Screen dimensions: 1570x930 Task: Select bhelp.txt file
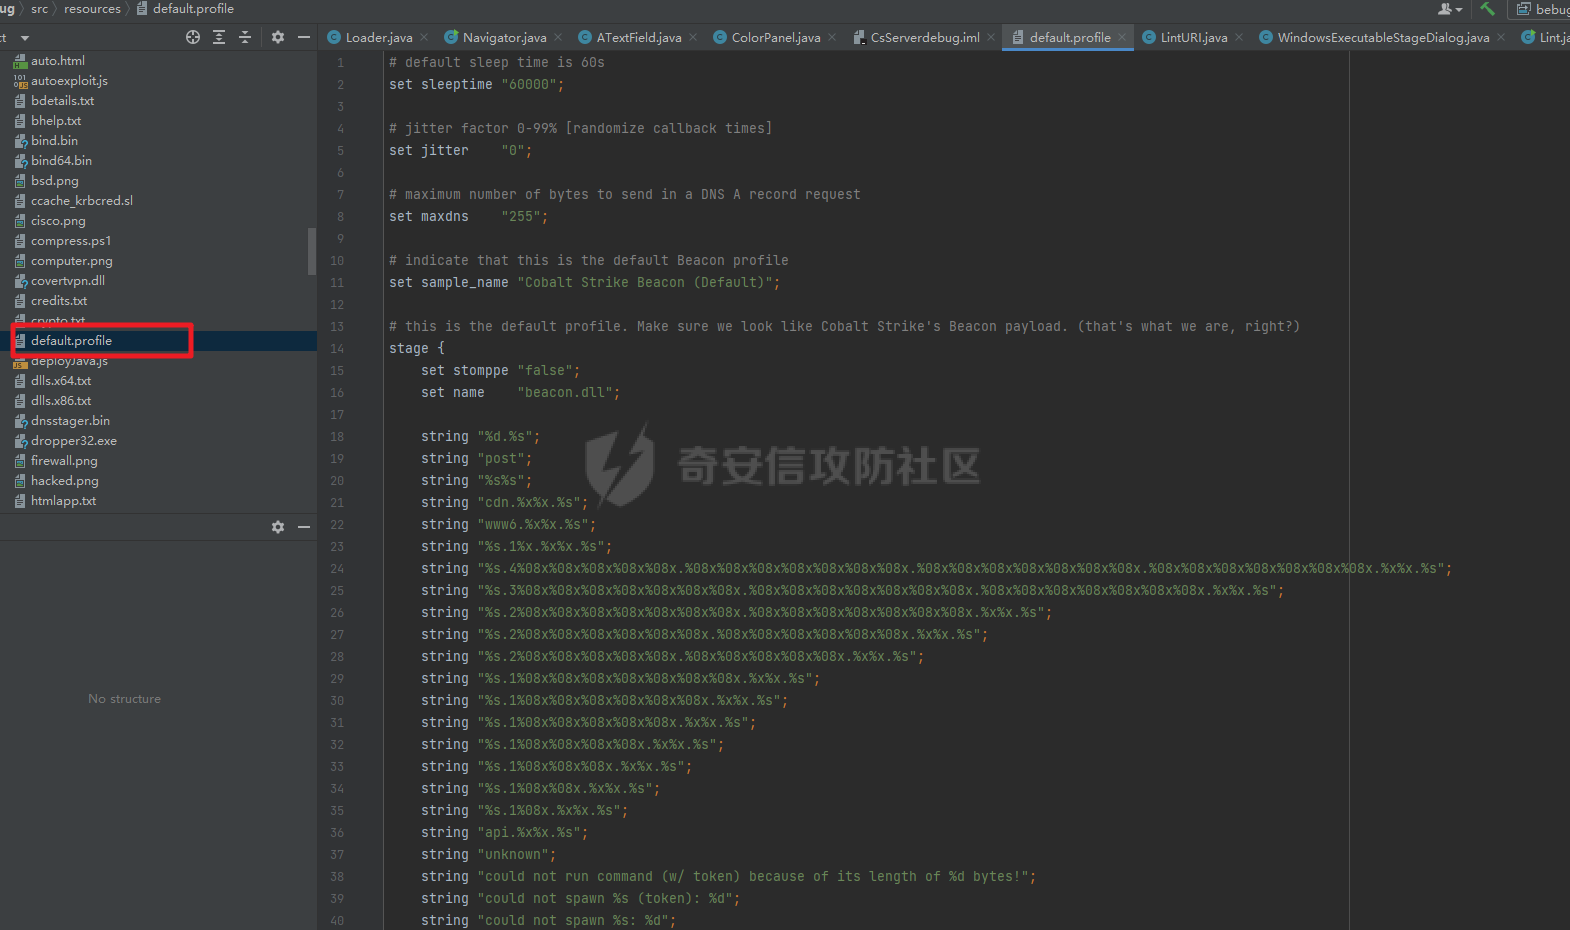[x=56, y=121]
